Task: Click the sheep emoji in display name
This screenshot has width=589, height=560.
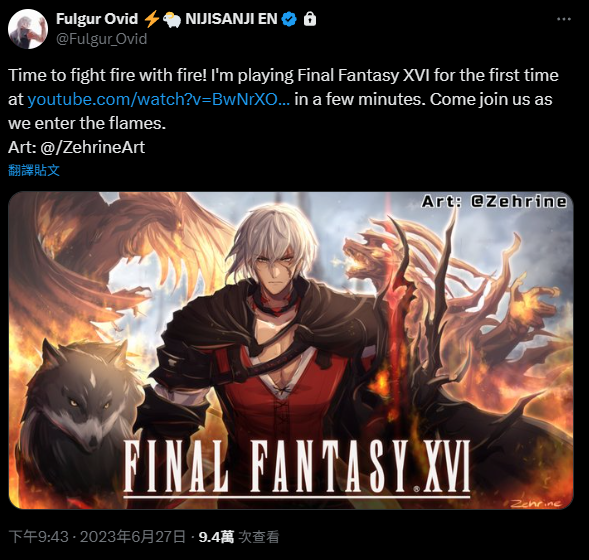Action: pyautogui.click(x=172, y=20)
